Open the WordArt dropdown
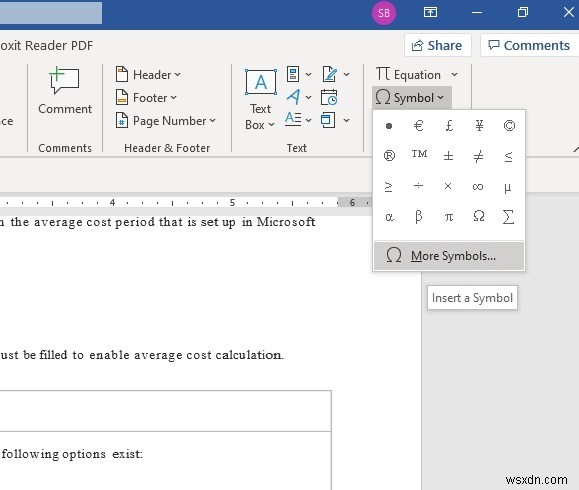This screenshot has width=579, height=490. [x=299, y=97]
